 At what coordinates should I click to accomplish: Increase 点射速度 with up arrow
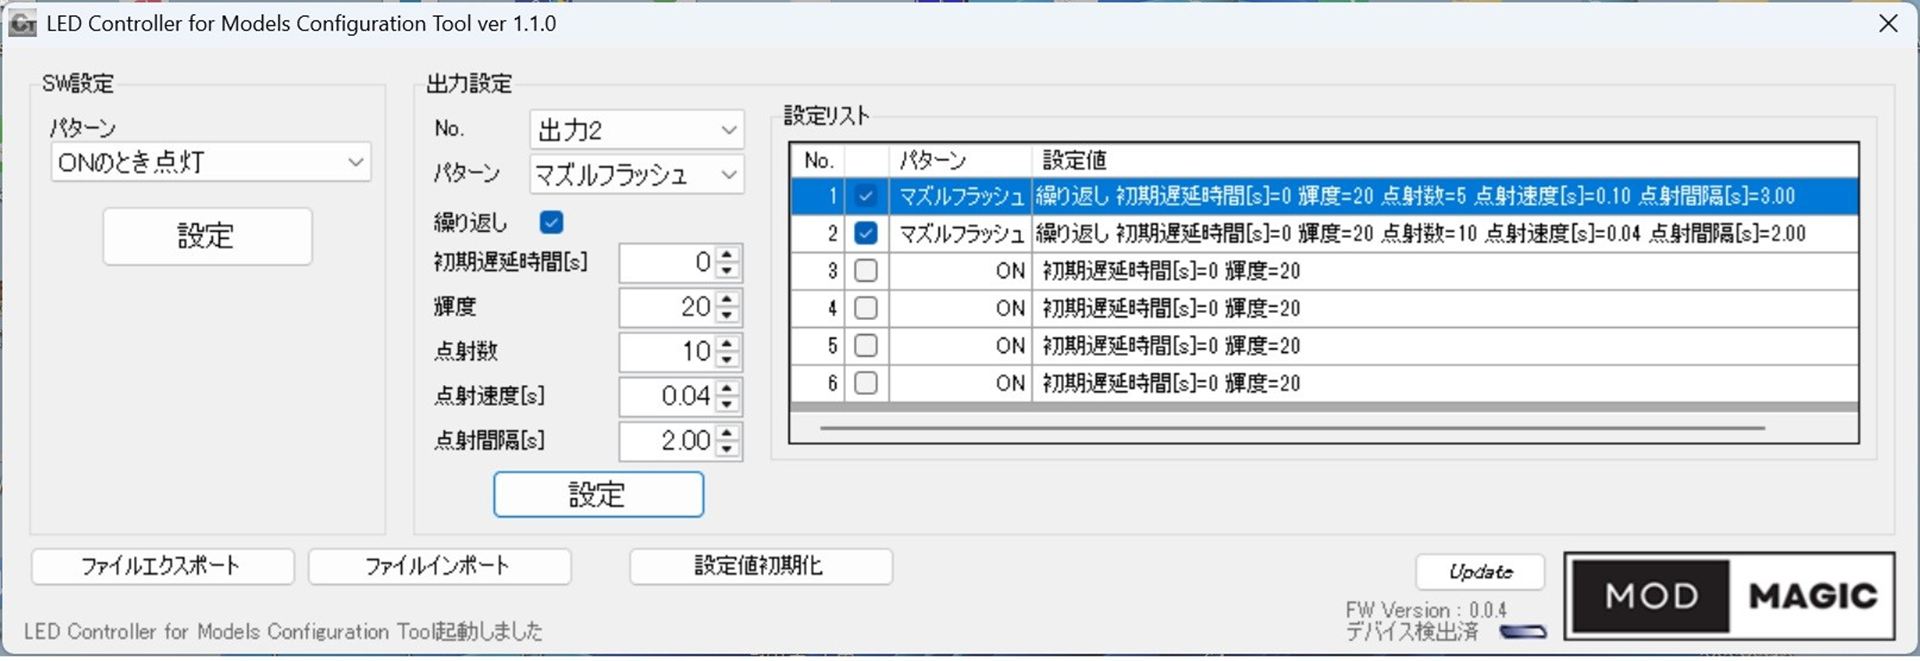click(728, 388)
